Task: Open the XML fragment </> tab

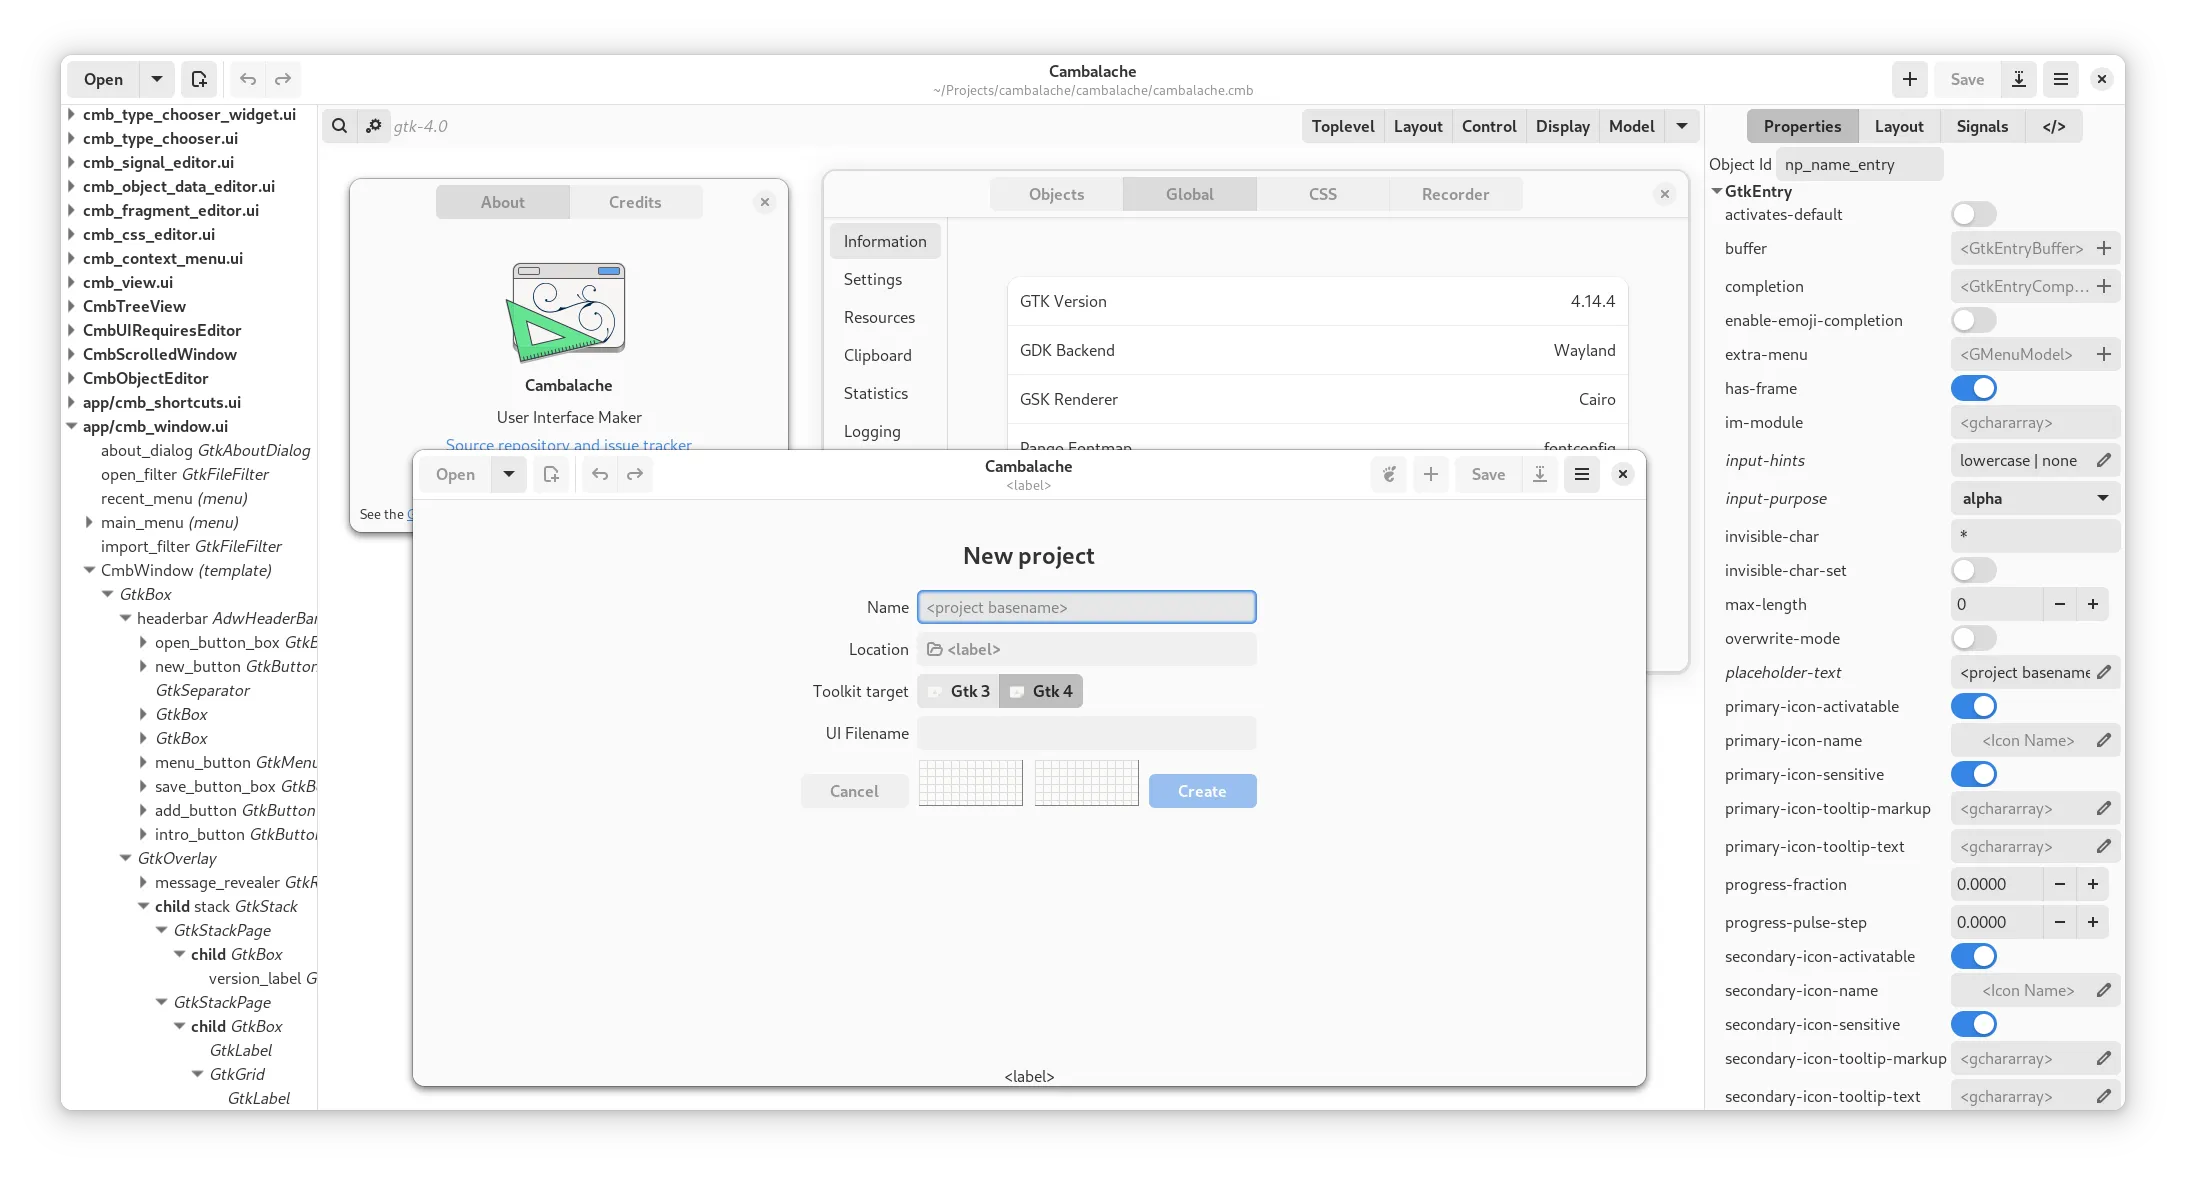Action: point(2054,126)
